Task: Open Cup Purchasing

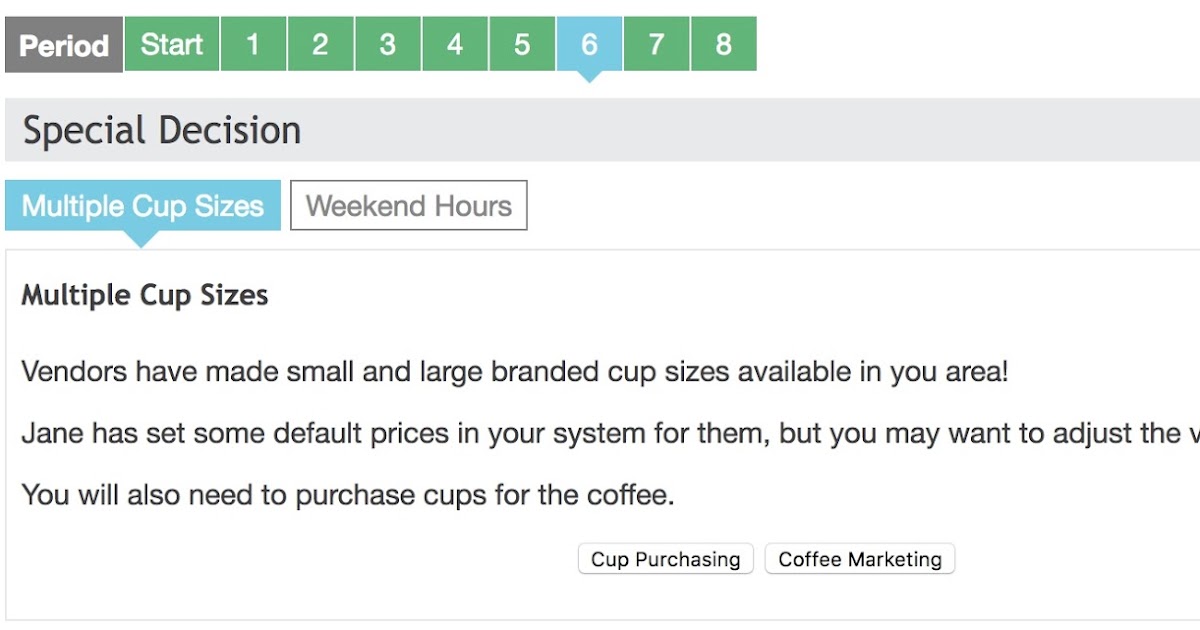Action: 665,559
